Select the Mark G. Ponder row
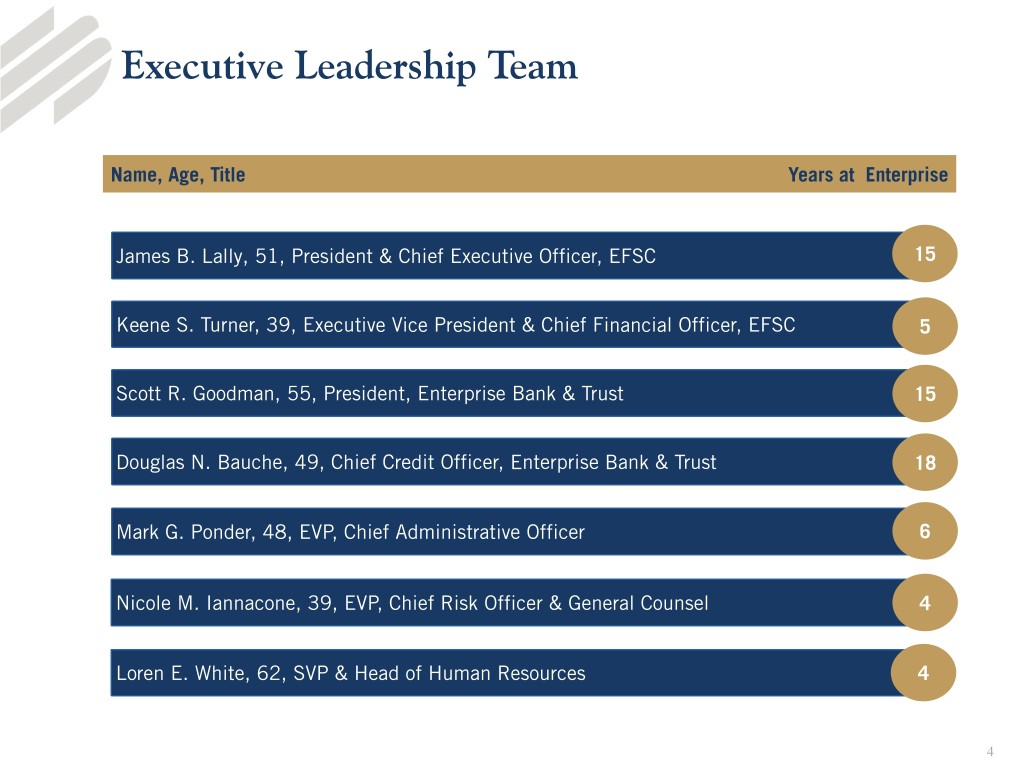The image size is (1024, 768). point(500,532)
